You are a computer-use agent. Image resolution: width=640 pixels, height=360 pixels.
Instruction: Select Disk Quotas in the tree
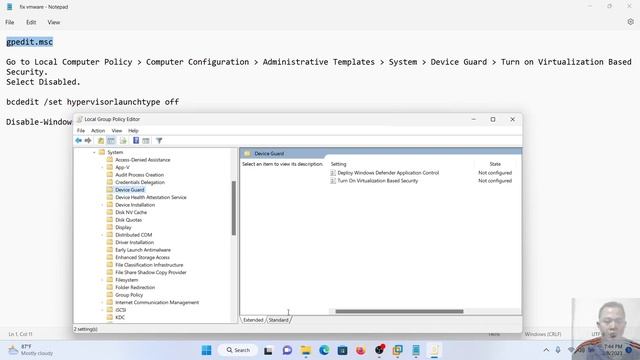pyautogui.click(x=129, y=220)
